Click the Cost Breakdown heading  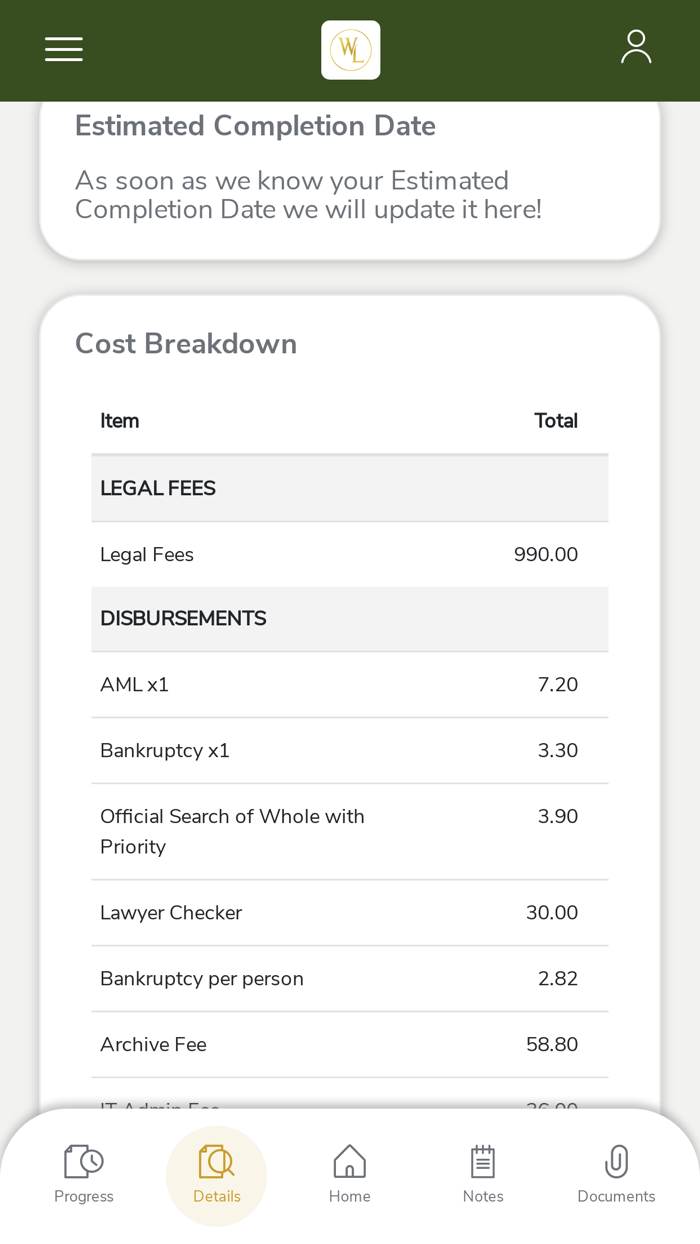(x=186, y=343)
